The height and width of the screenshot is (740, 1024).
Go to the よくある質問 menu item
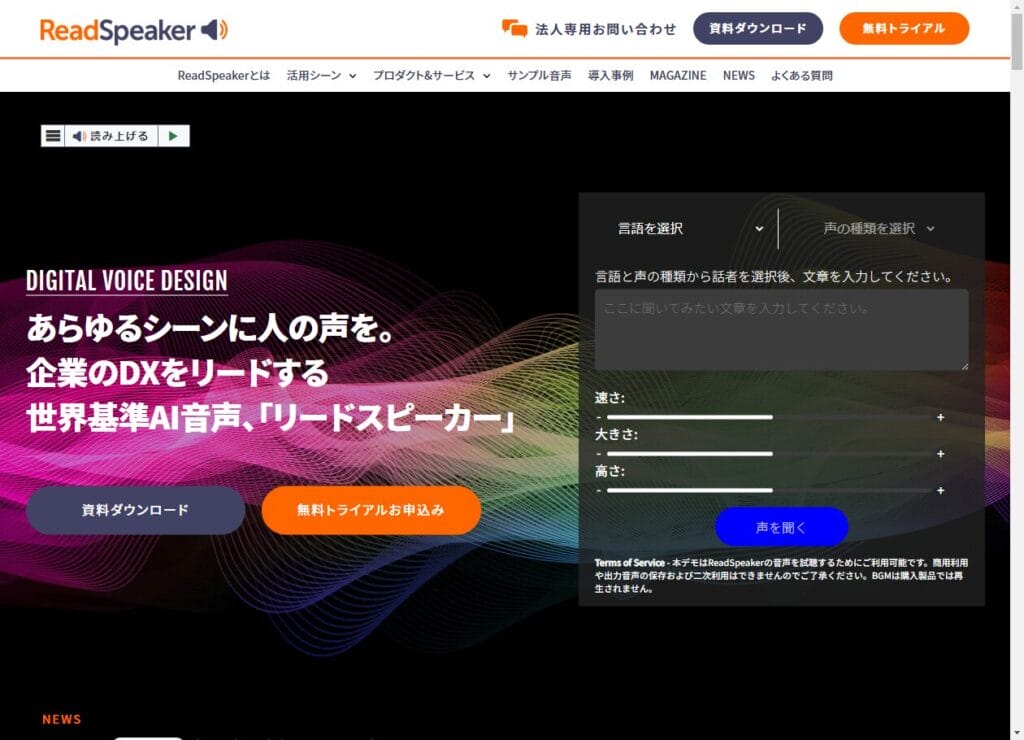pos(802,75)
